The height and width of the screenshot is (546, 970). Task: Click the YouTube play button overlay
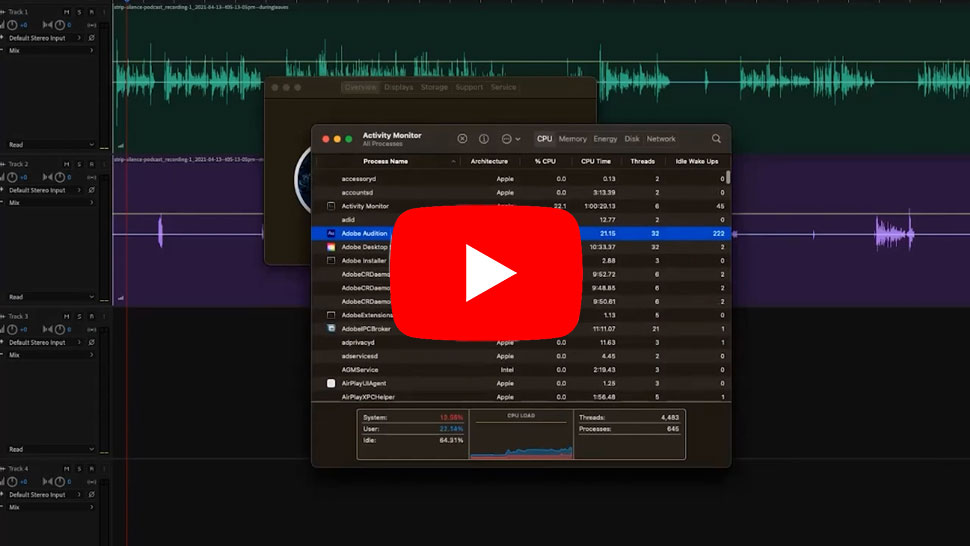point(484,273)
